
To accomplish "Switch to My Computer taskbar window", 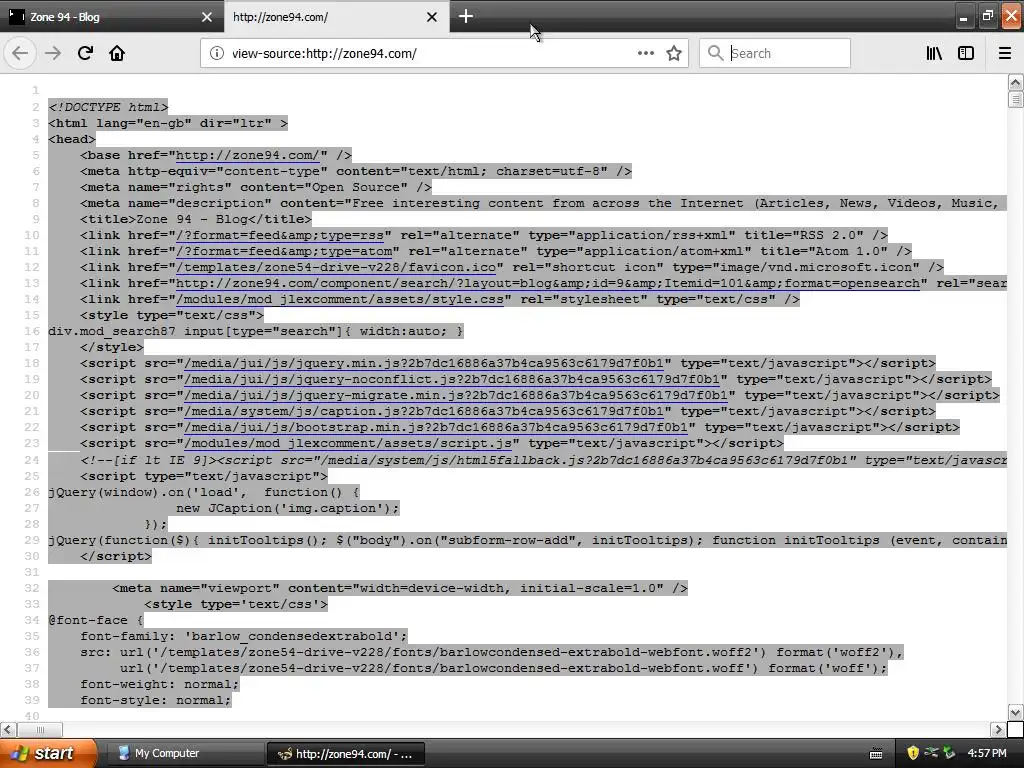I will tap(184, 753).
